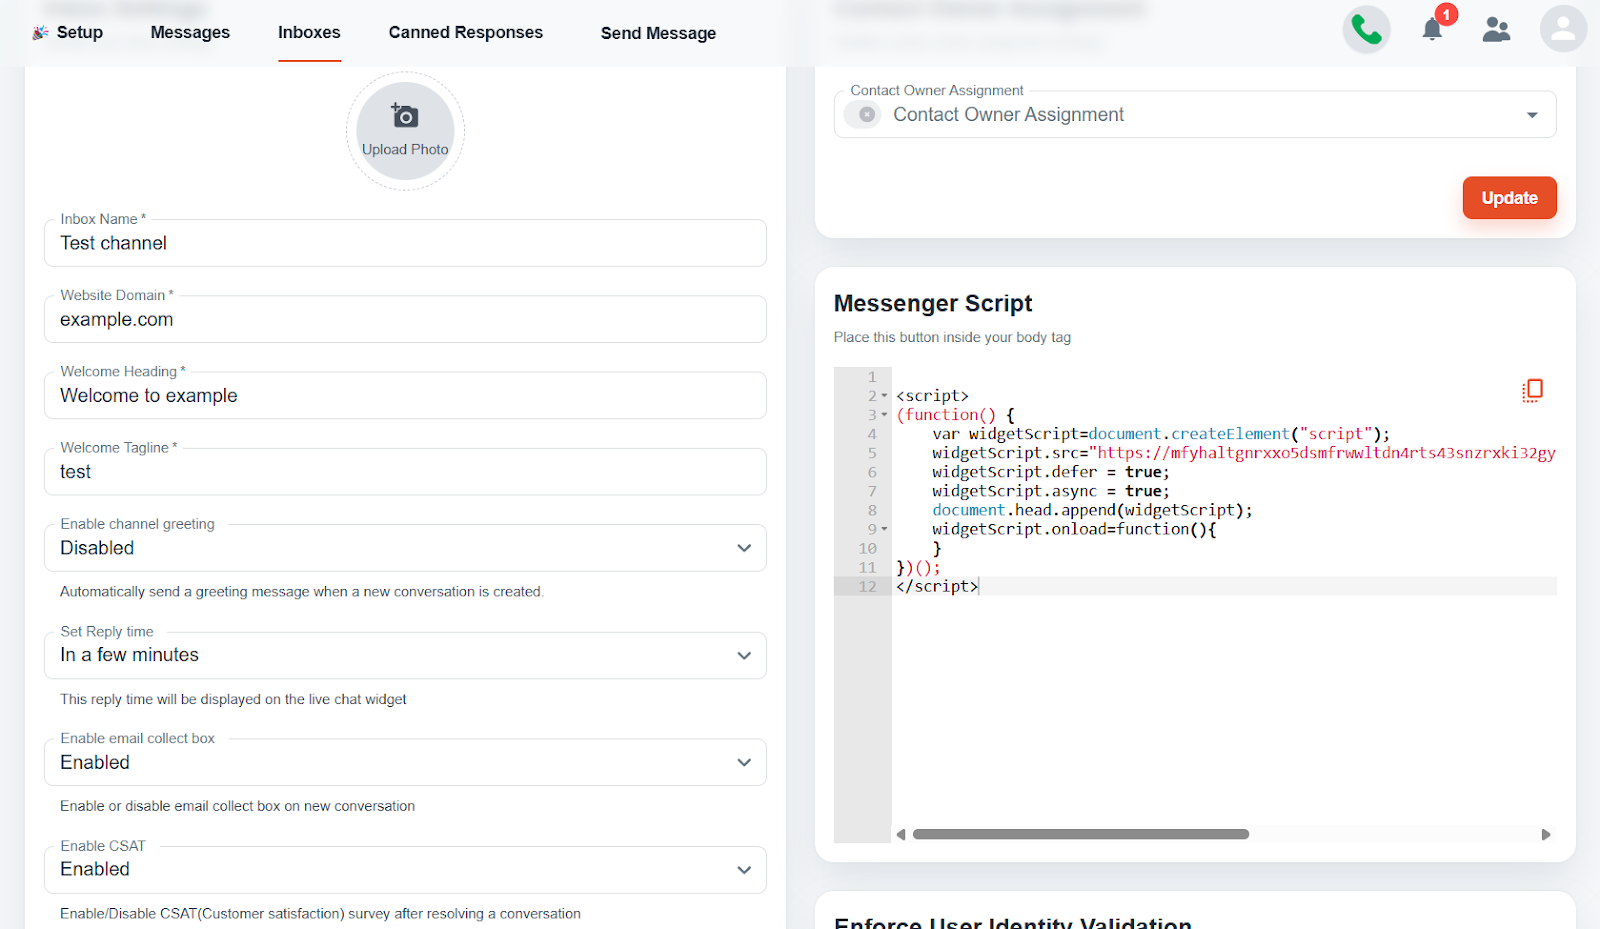
Task: Click the opening <script> tag line
Action: pos(932,396)
